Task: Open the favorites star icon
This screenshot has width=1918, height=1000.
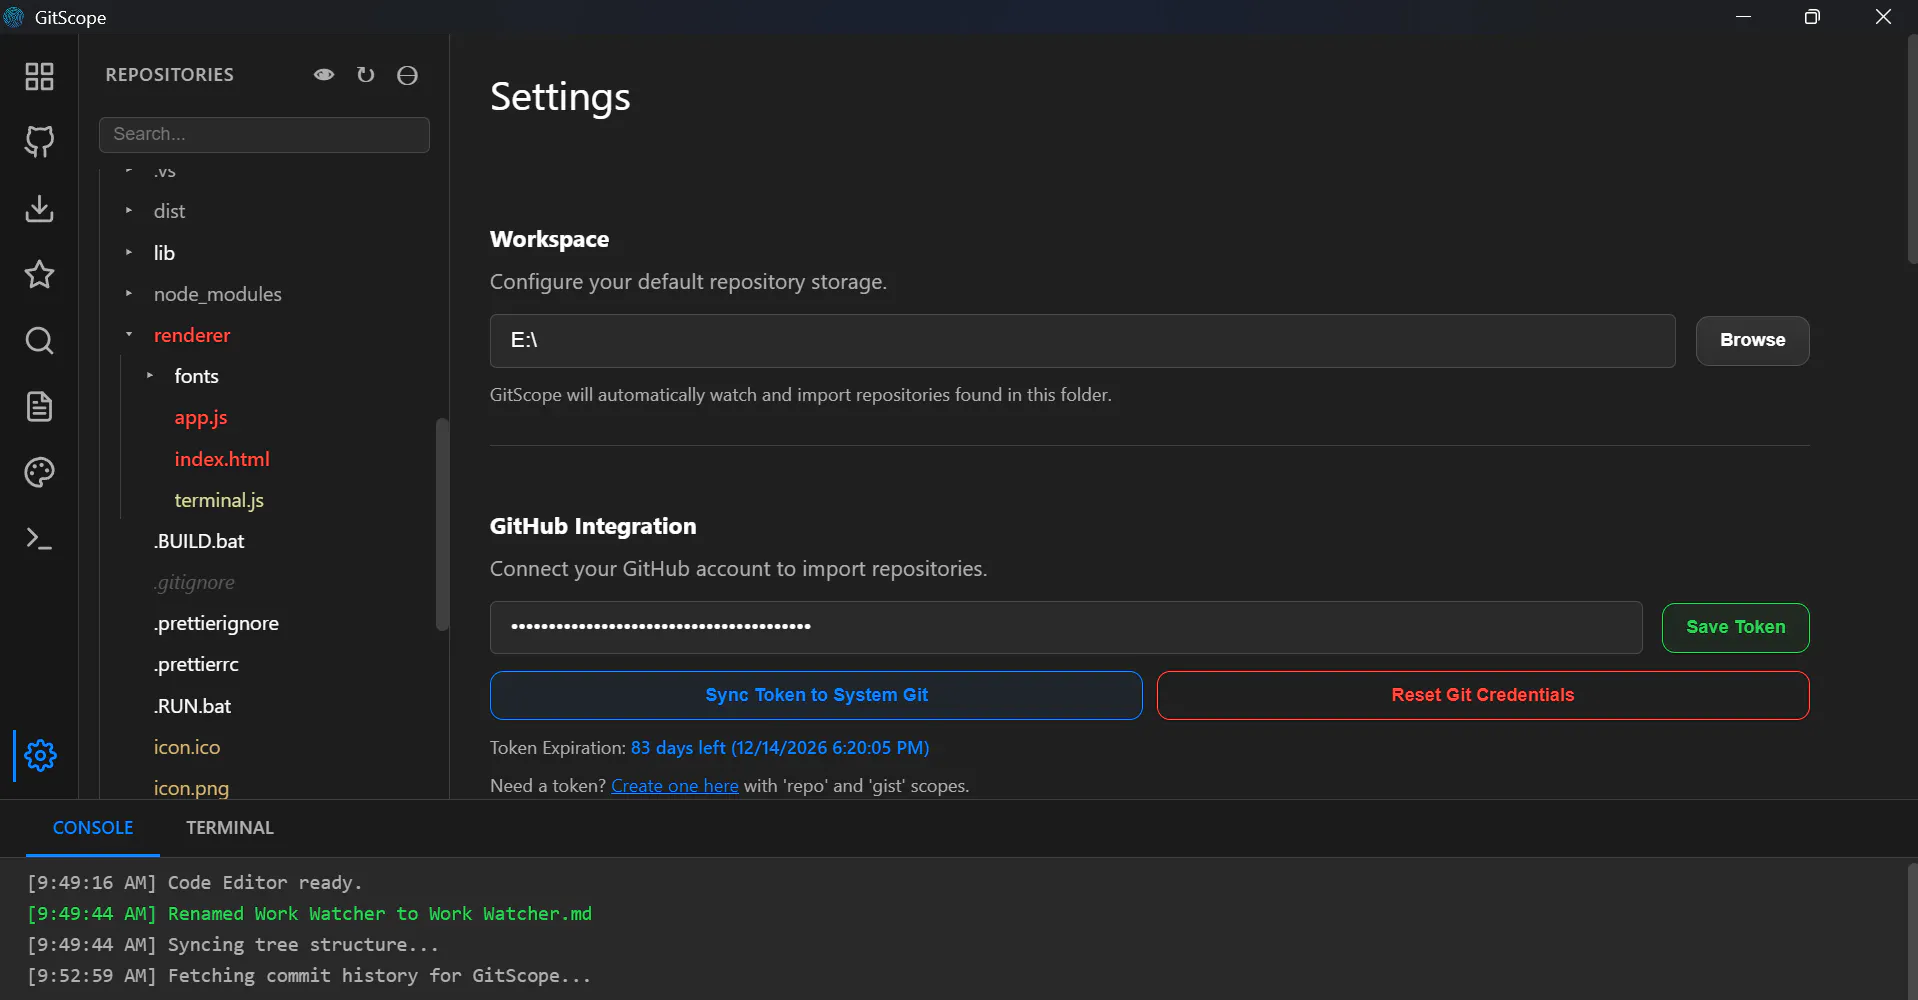Action: point(39,274)
